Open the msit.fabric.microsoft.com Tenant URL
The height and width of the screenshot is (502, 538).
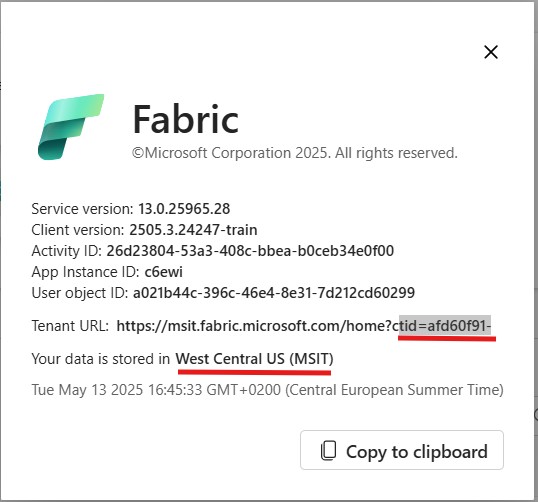click(304, 326)
